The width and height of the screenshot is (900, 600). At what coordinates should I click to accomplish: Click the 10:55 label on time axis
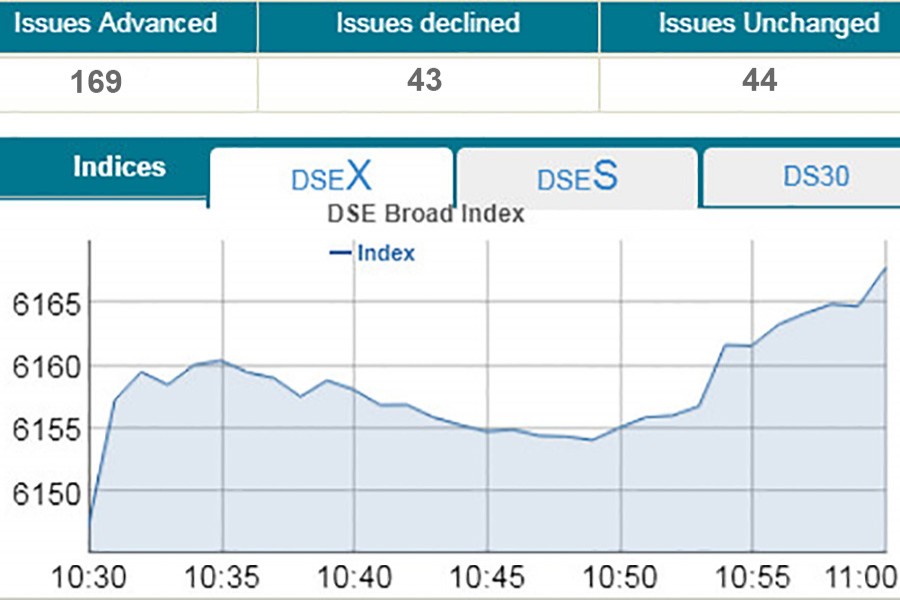click(754, 578)
